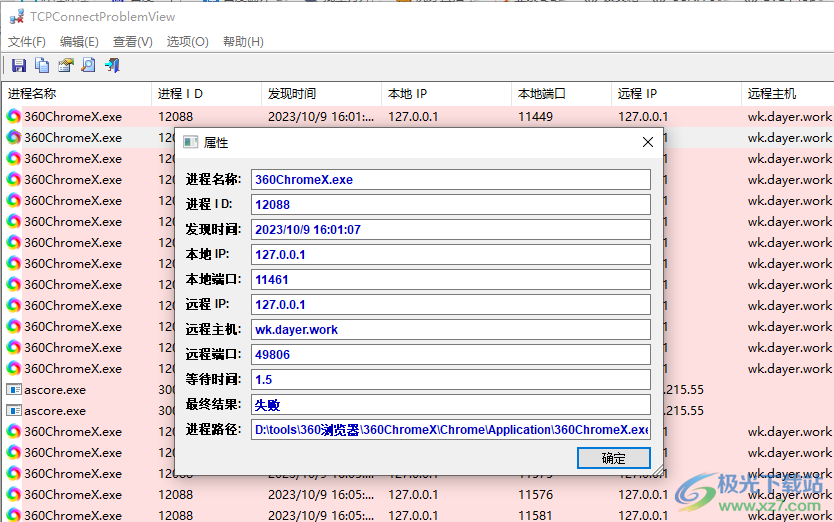The width and height of the screenshot is (834, 522).
Task: Sort by the 远程主机 column header
Action: click(x=787, y=94)
